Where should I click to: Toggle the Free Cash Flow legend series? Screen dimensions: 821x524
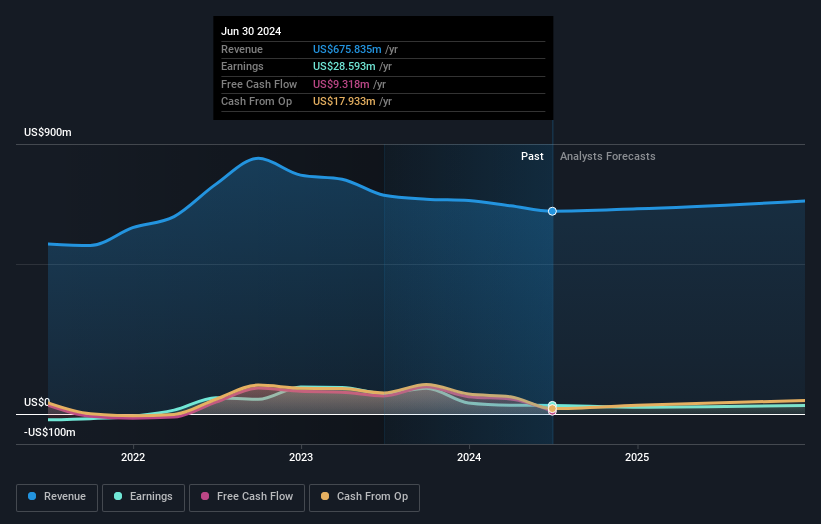coord(247,497)
